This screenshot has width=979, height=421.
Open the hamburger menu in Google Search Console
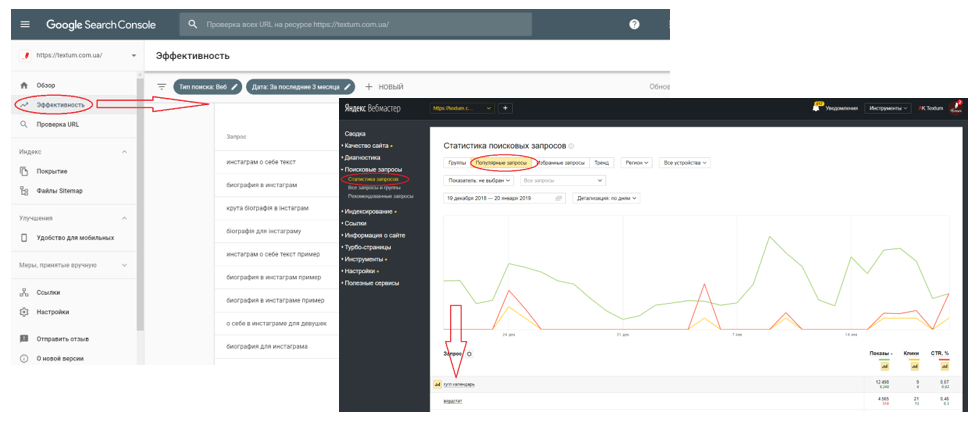[x=25, y=24]
